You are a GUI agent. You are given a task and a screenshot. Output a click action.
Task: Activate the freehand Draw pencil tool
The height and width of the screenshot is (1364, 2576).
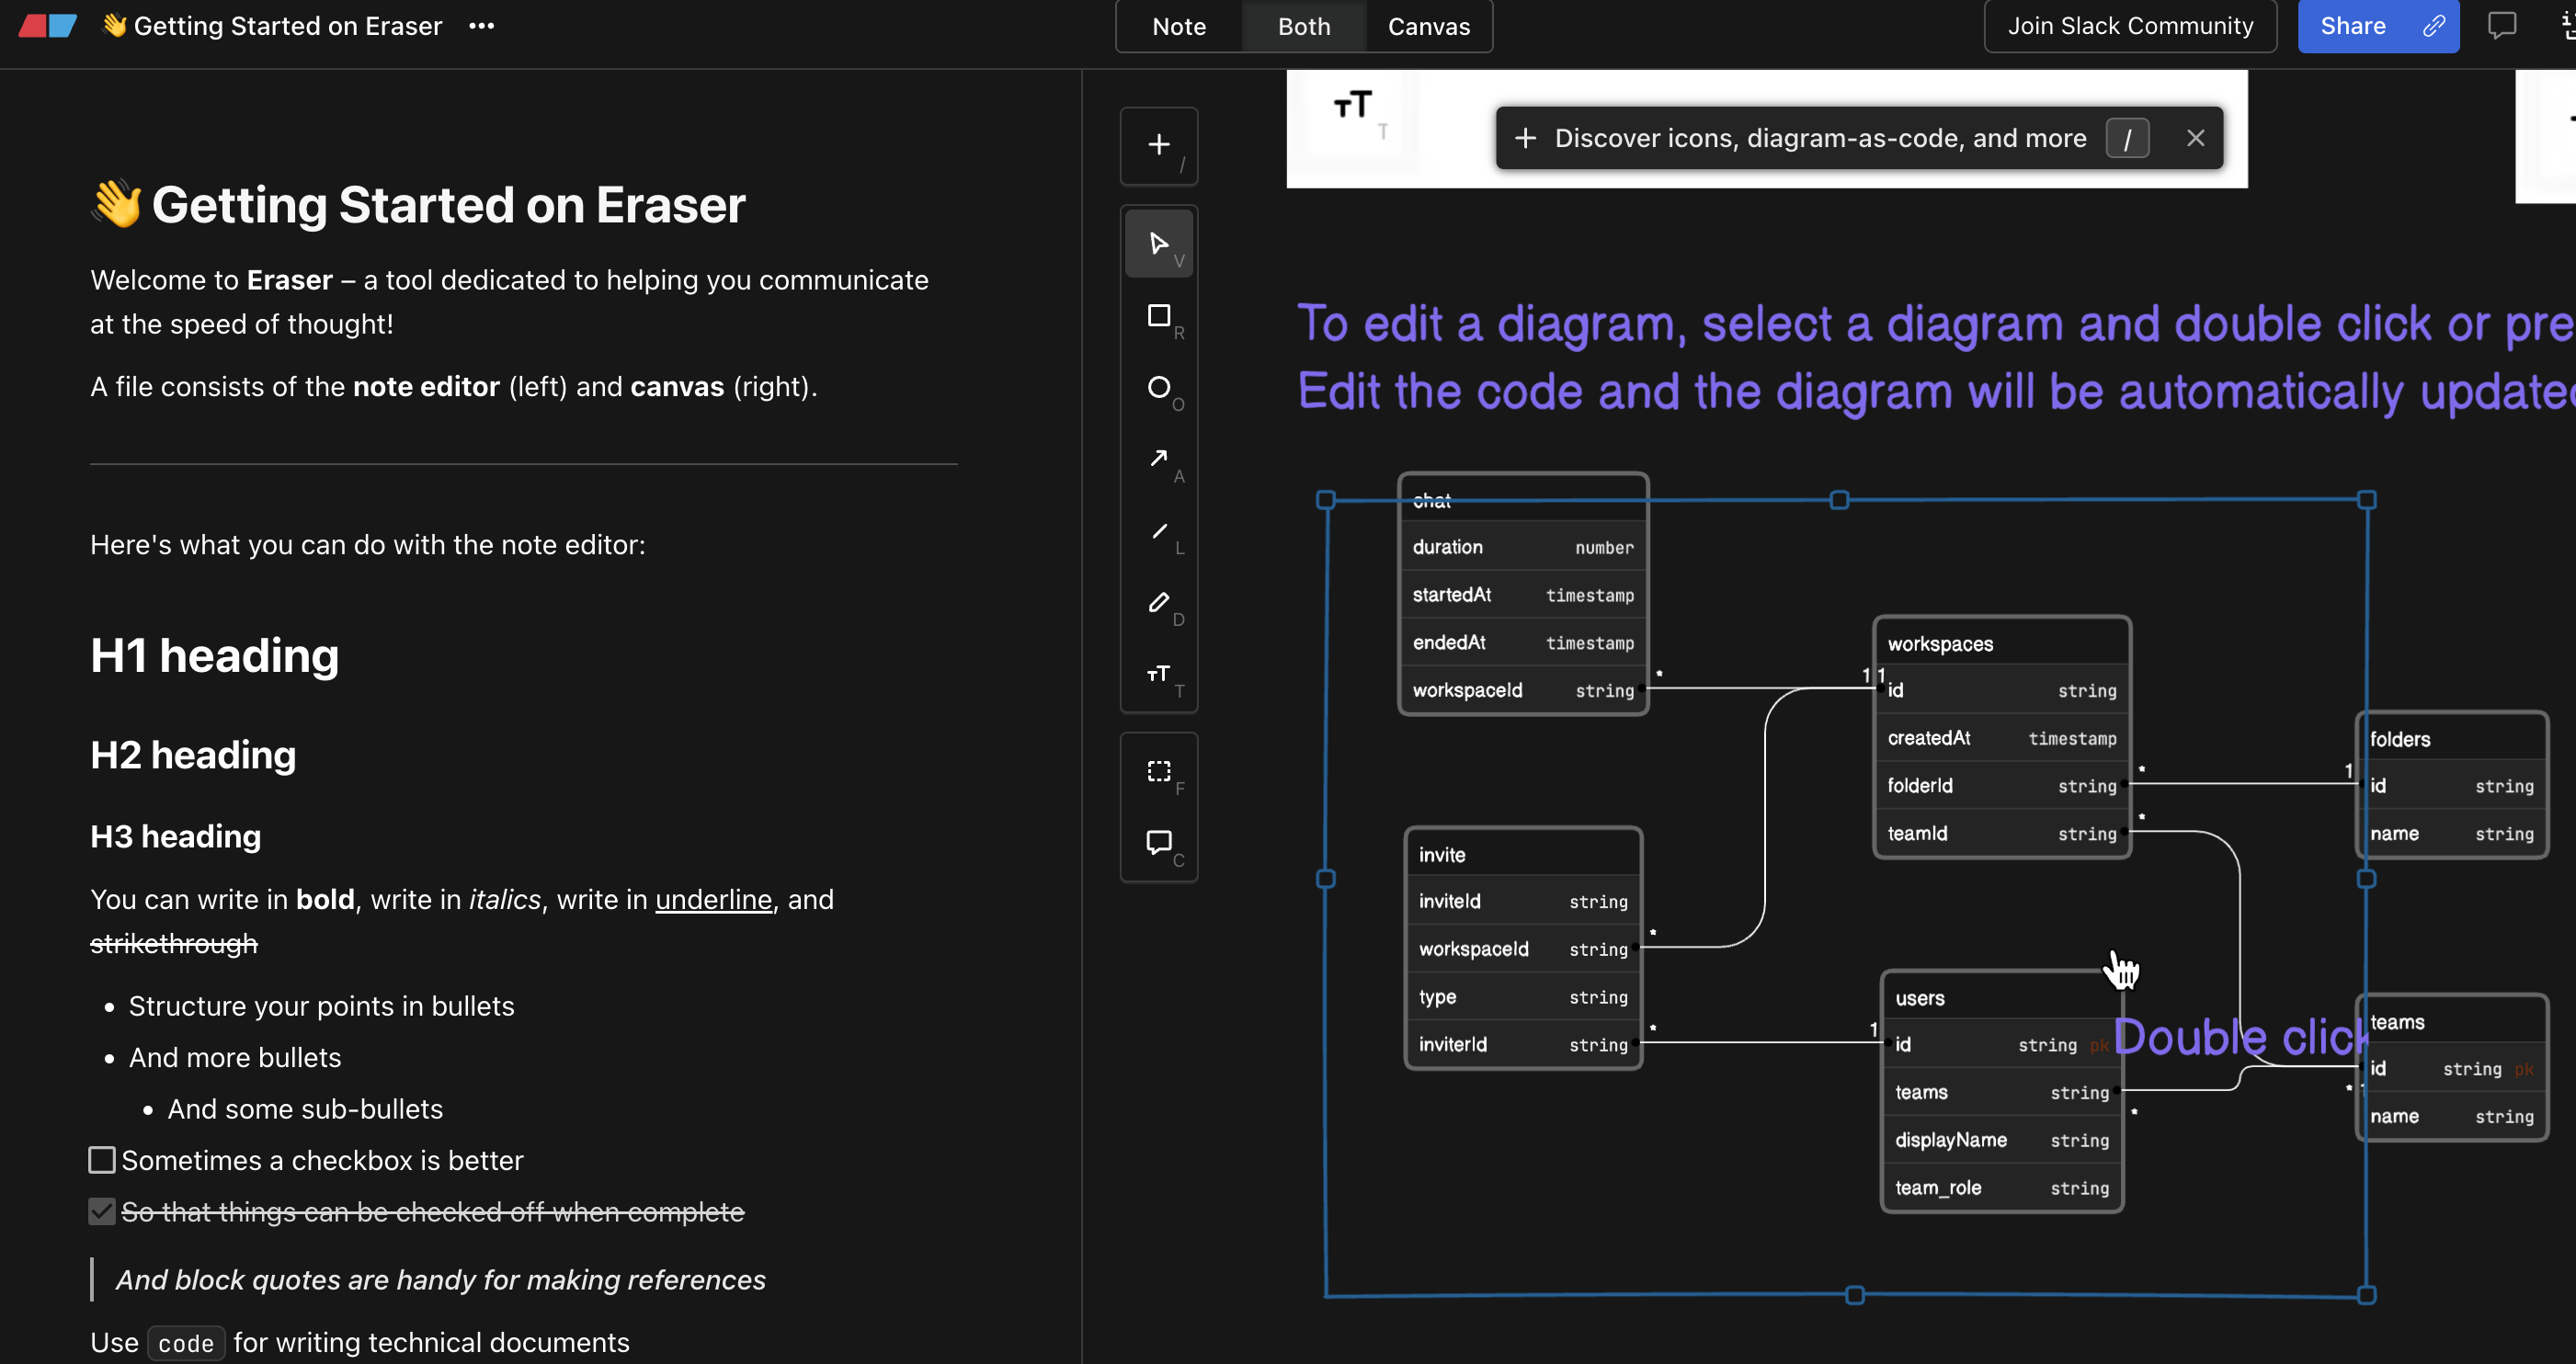pos(1159,603)
